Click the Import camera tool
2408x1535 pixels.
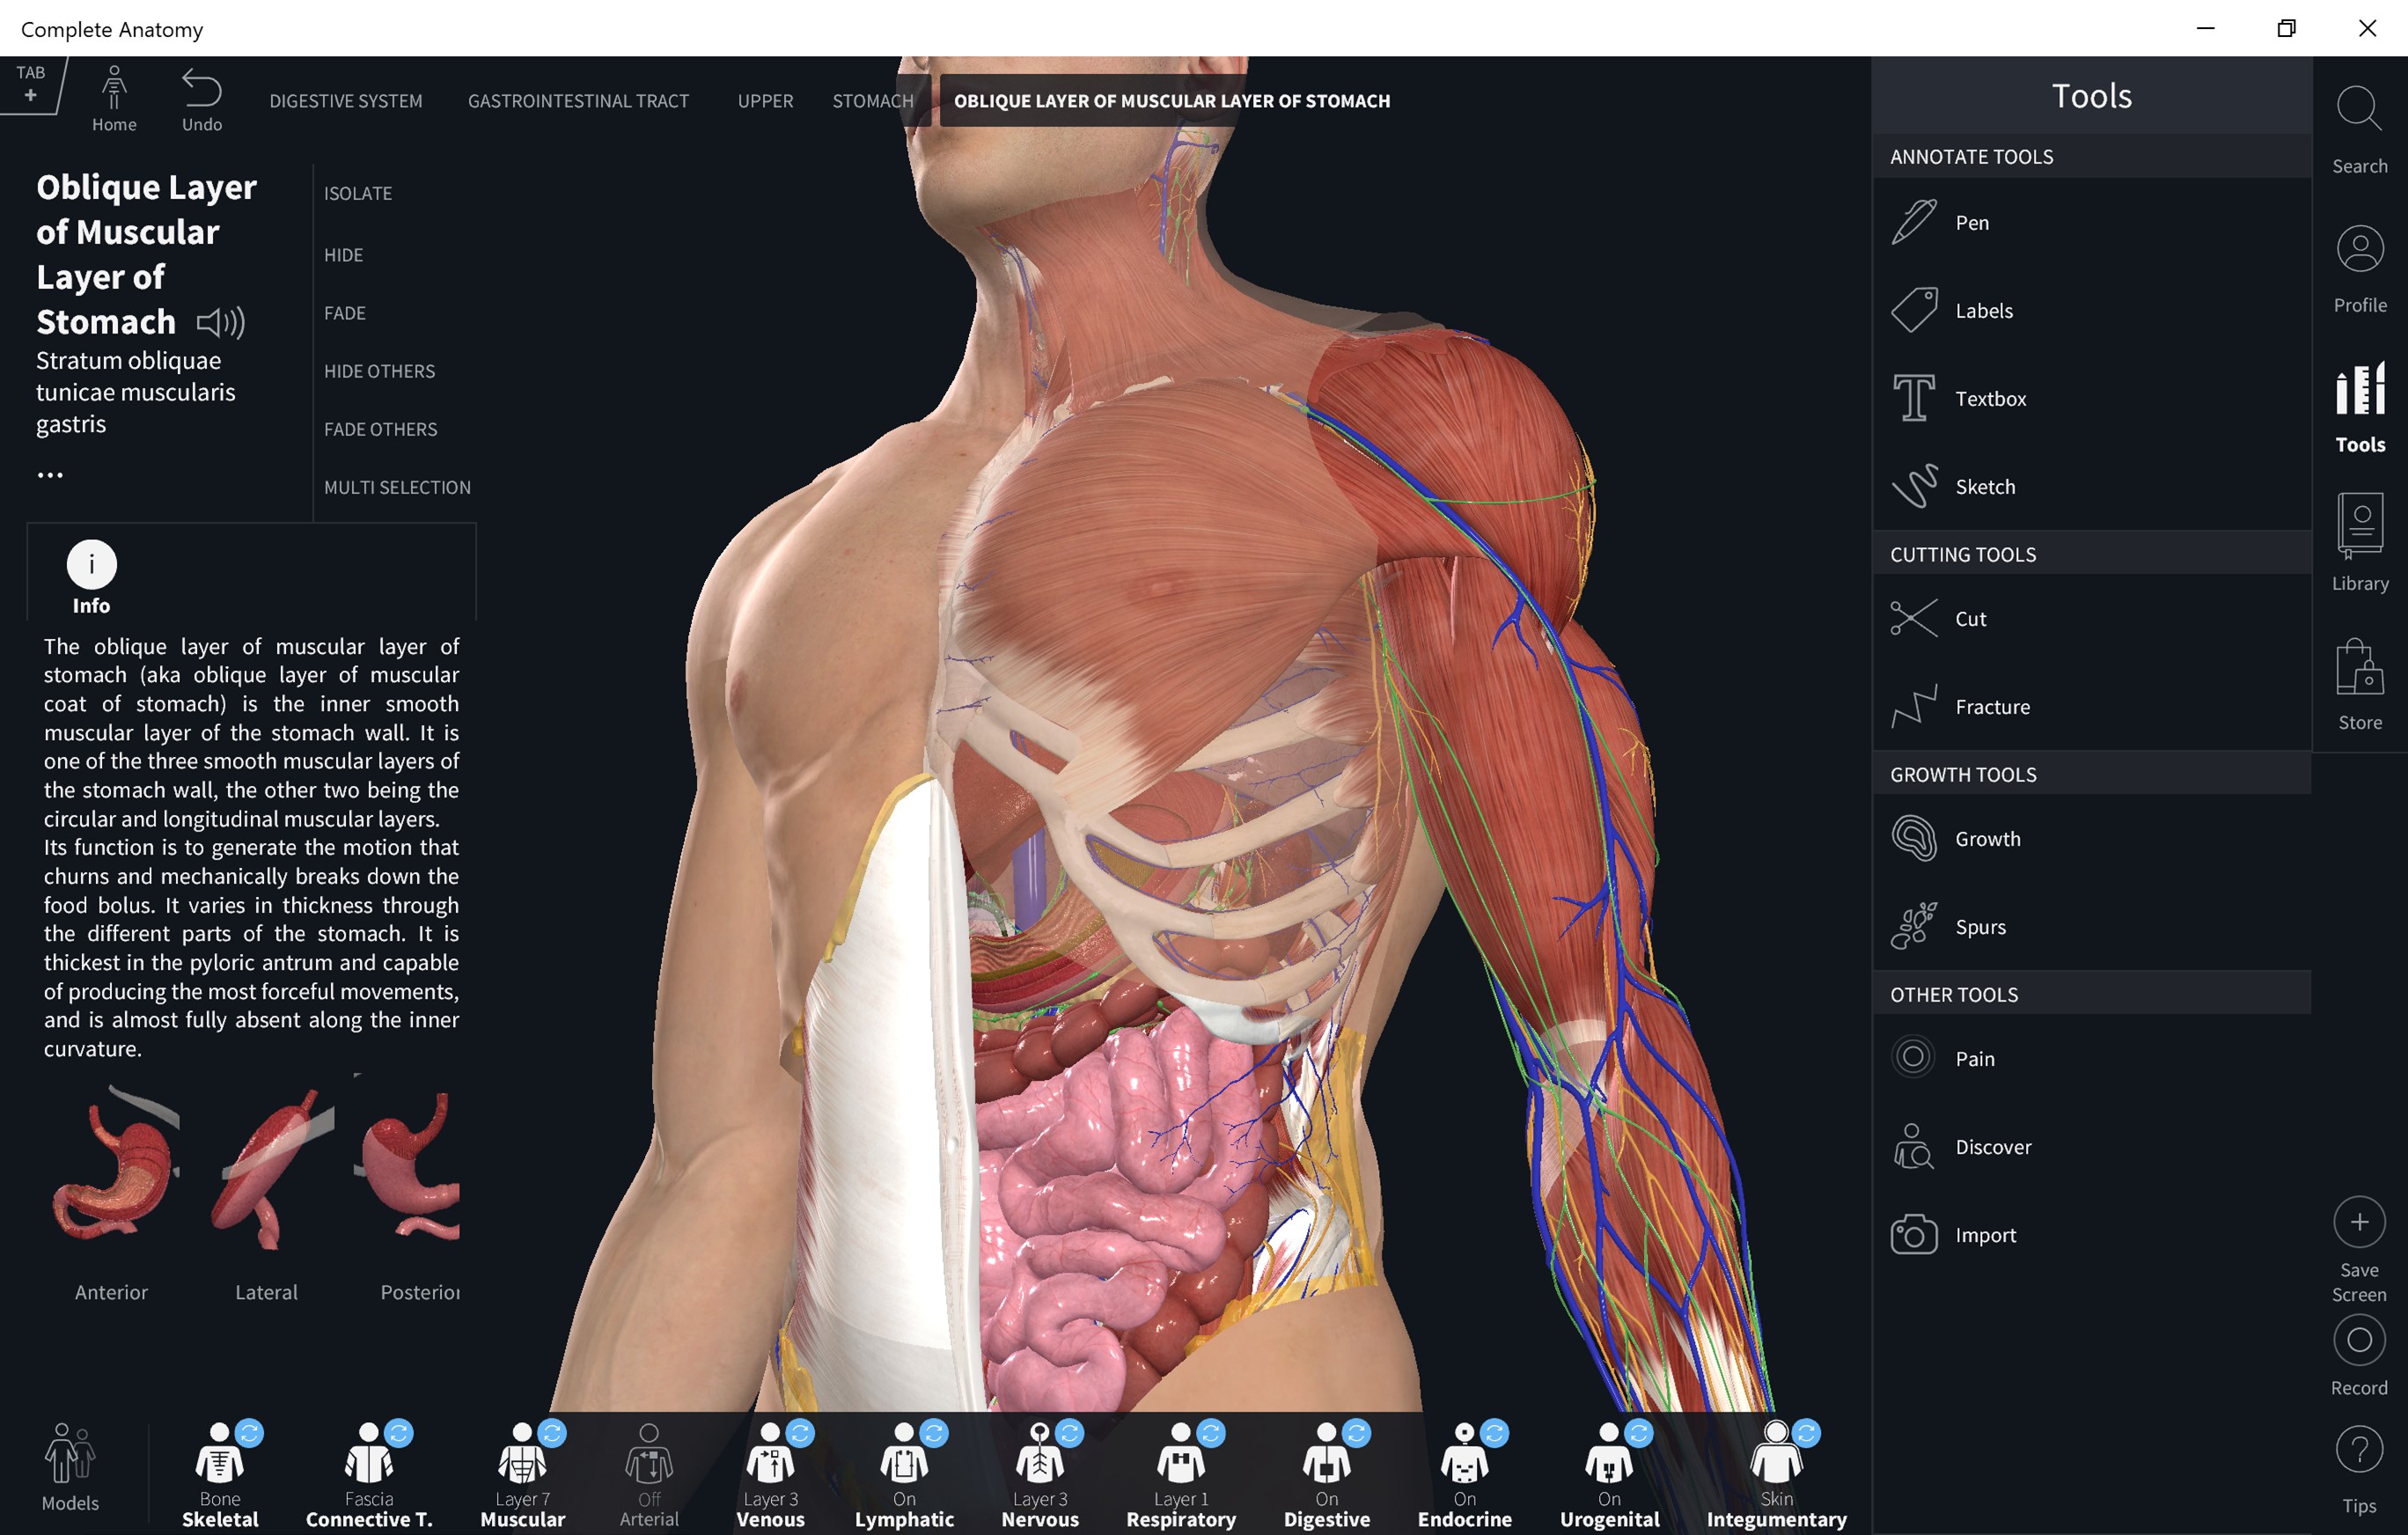coord(1914,1234)
